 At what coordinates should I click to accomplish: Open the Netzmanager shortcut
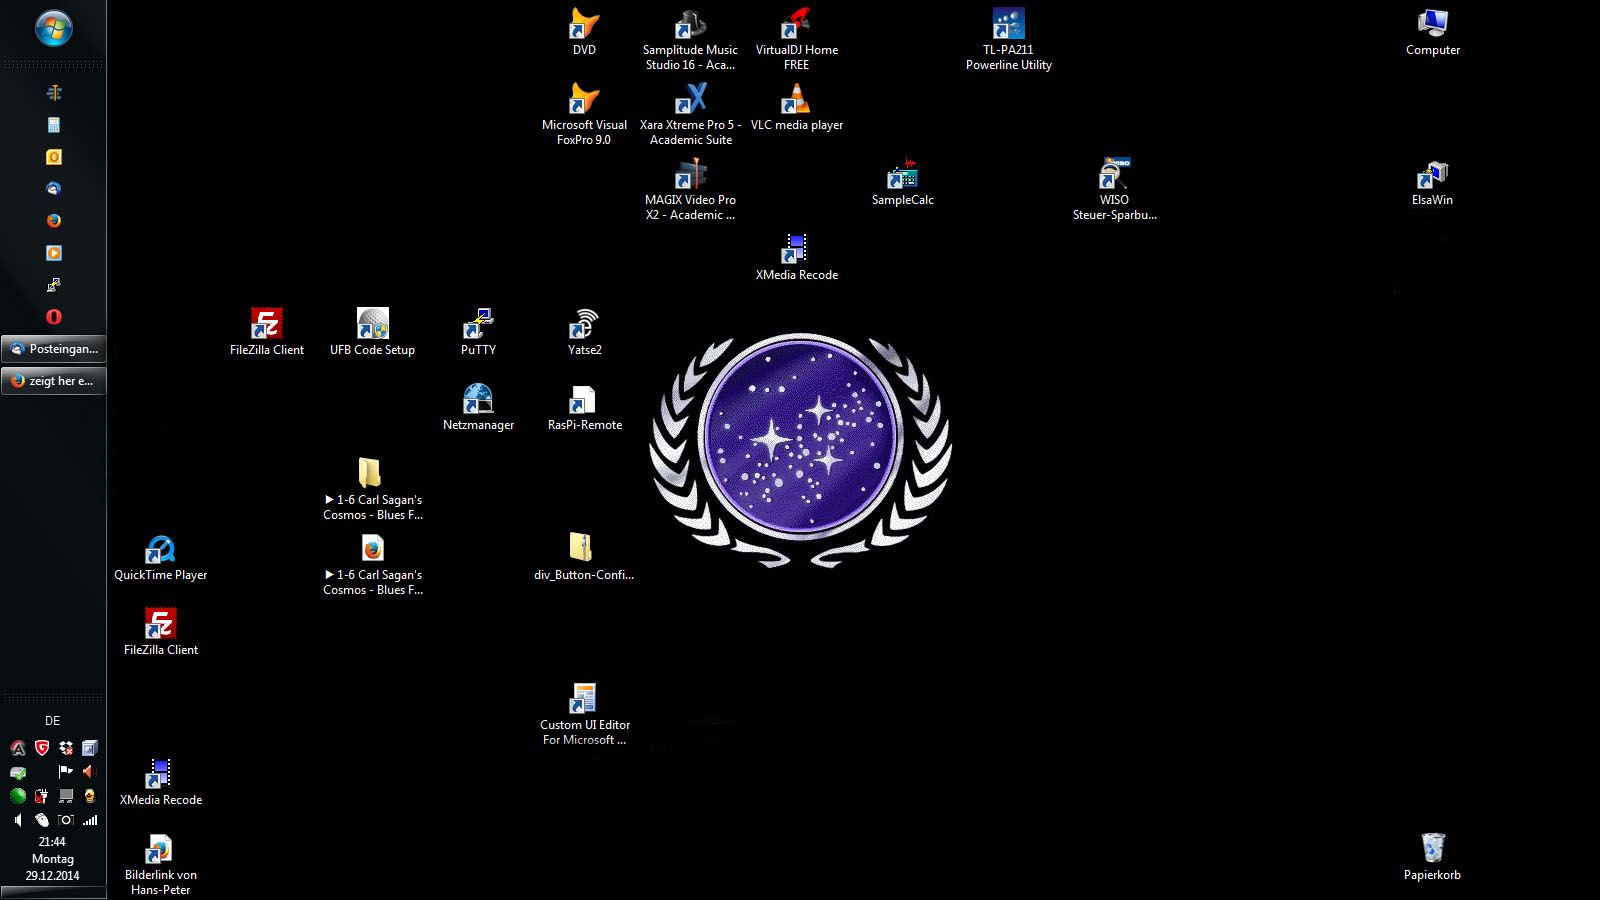(478, 407)
